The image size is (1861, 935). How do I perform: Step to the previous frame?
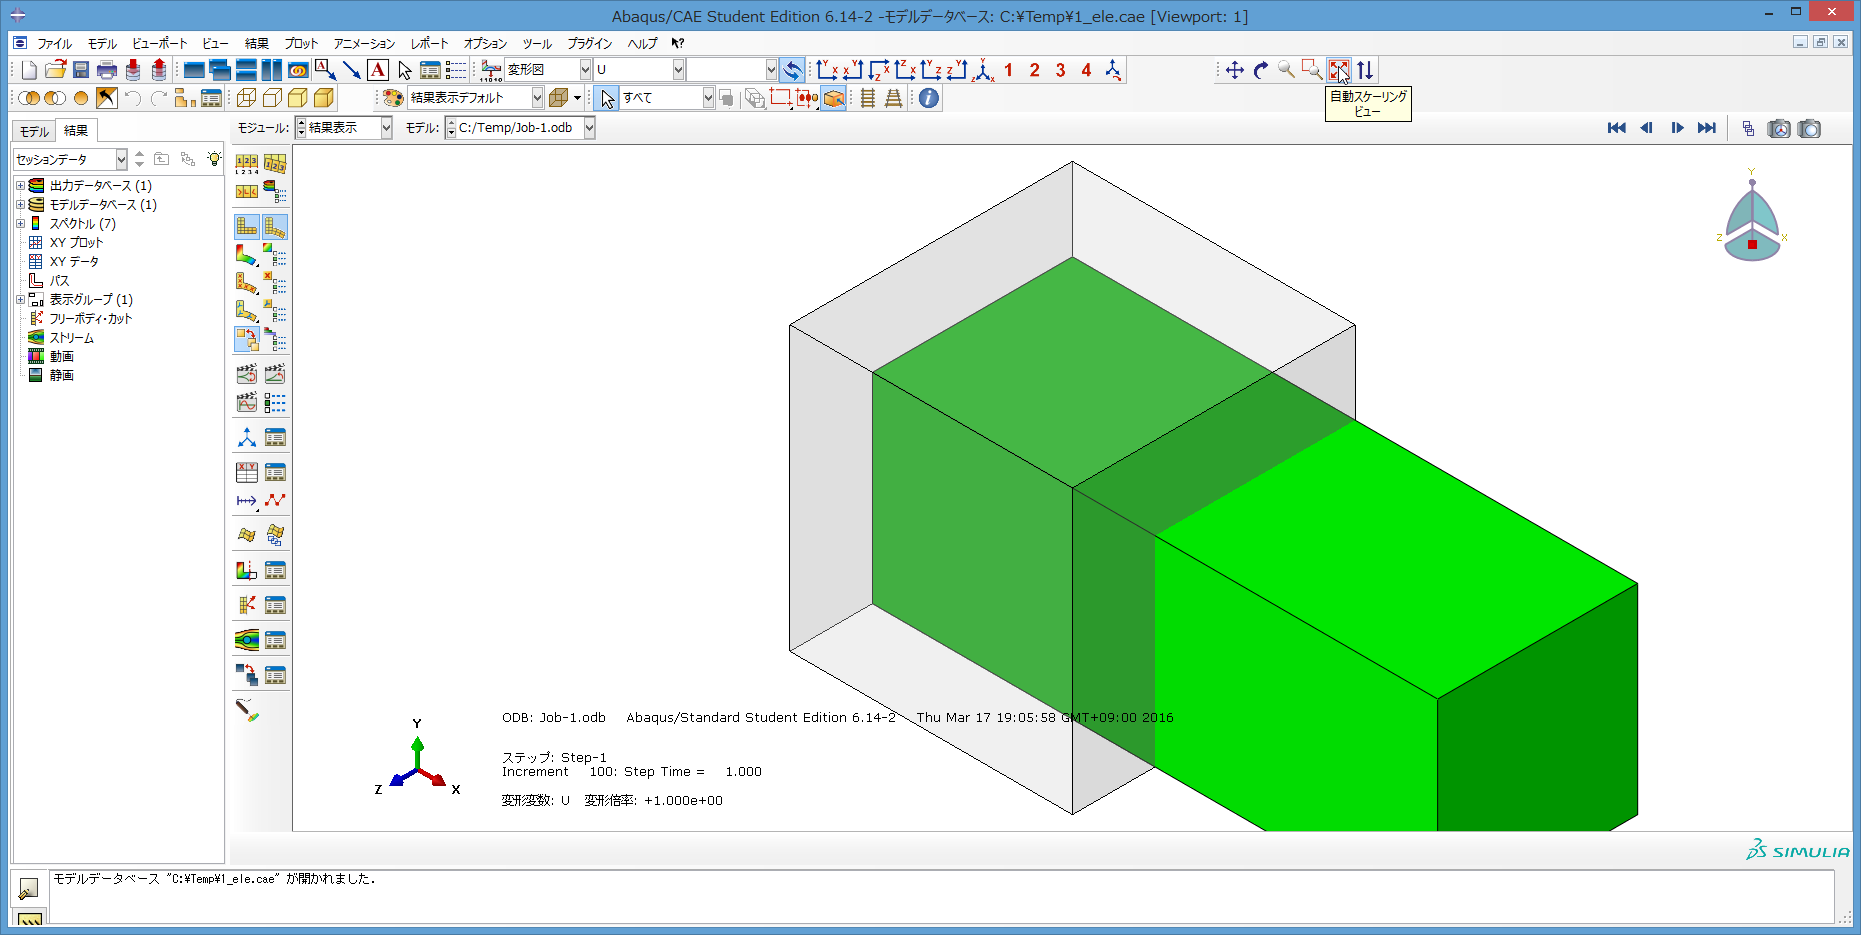click(x=1647, y=128)
